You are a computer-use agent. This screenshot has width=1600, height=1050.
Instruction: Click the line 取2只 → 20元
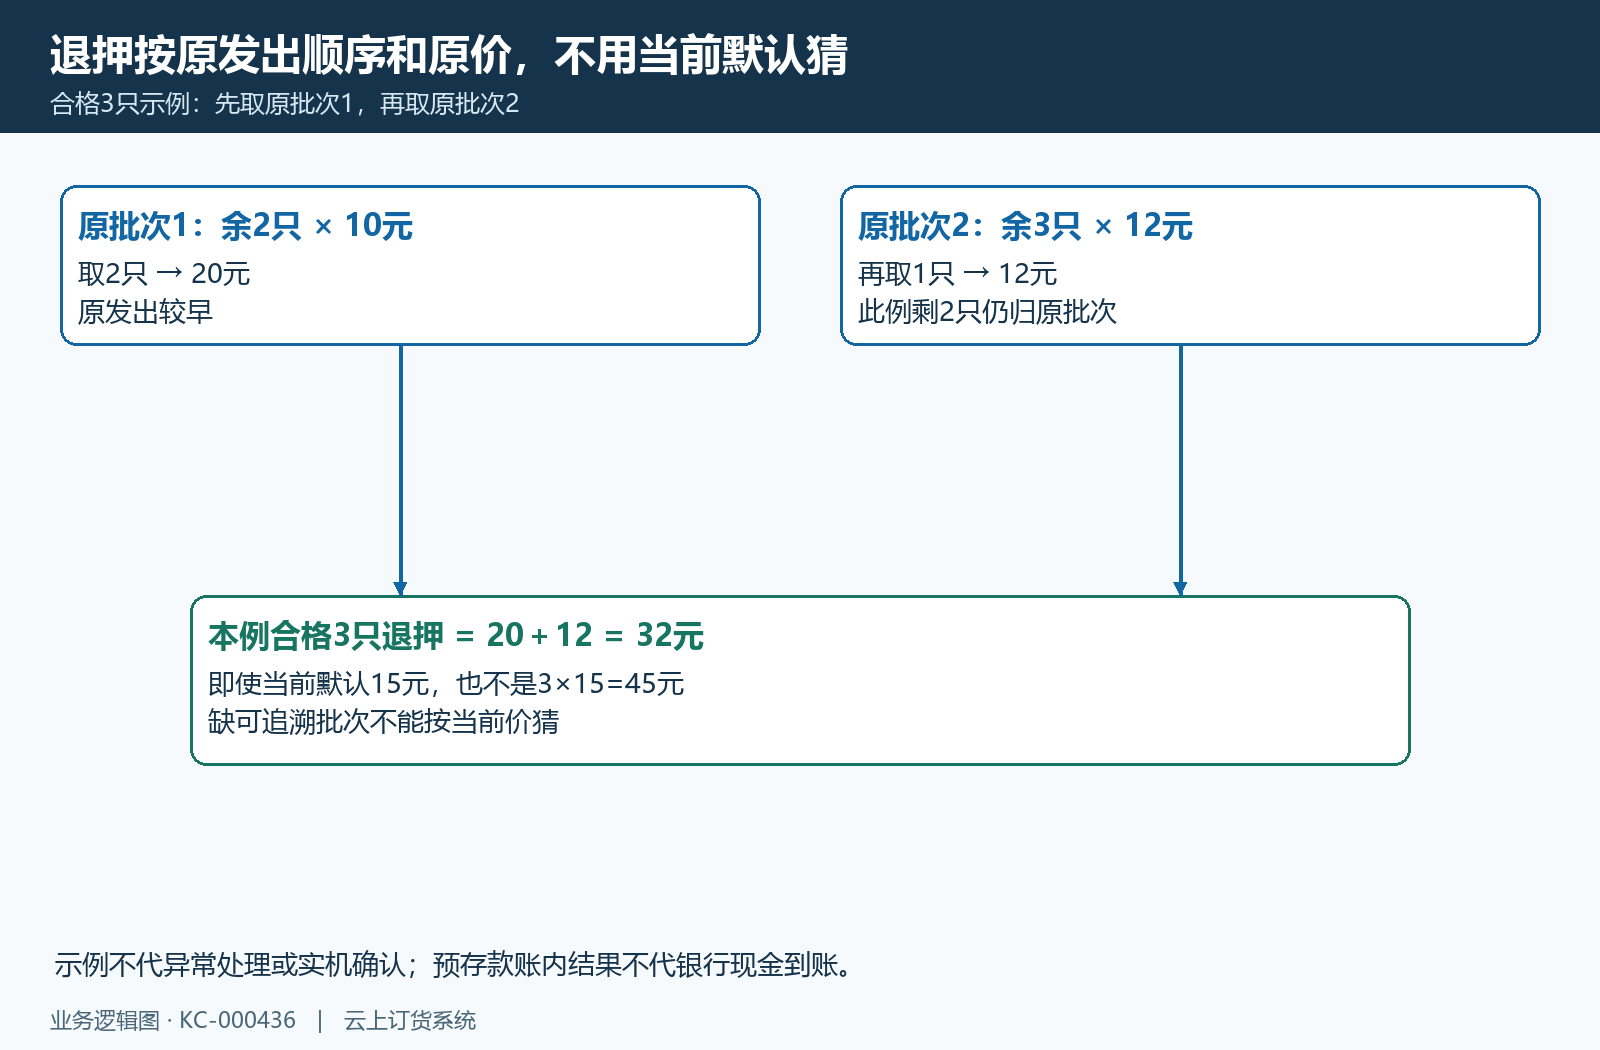(x=164, y=274)
